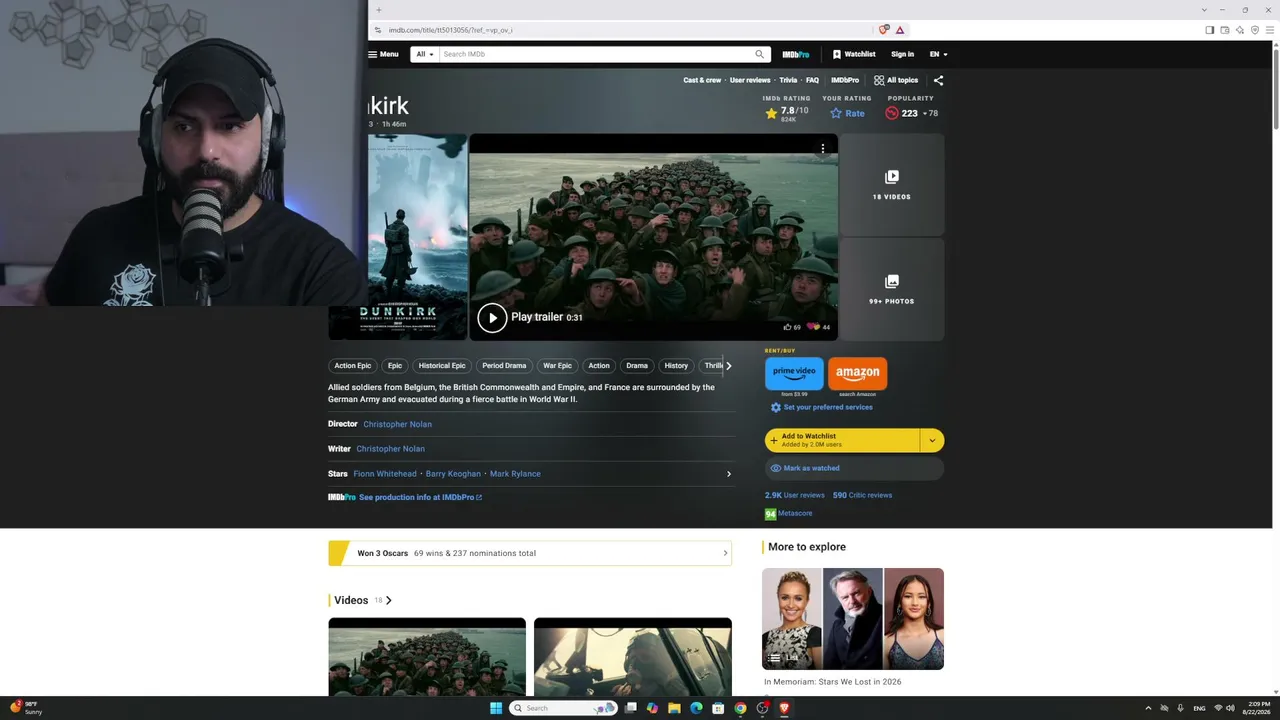The width and height of the screenshot is (1280, 720).
Task: Click the Brave Shields icon in address bar
Action: (x=883, y=30)
